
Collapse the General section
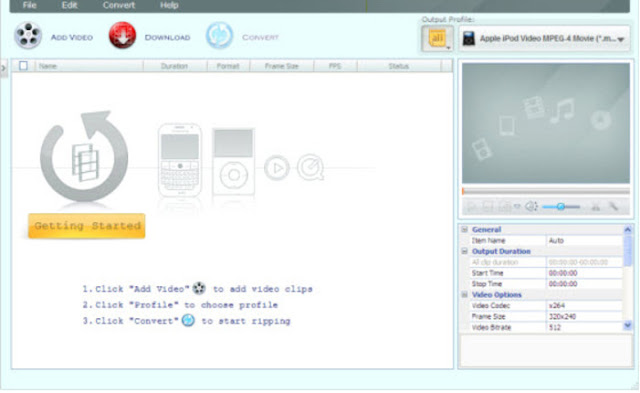(464, 230)
